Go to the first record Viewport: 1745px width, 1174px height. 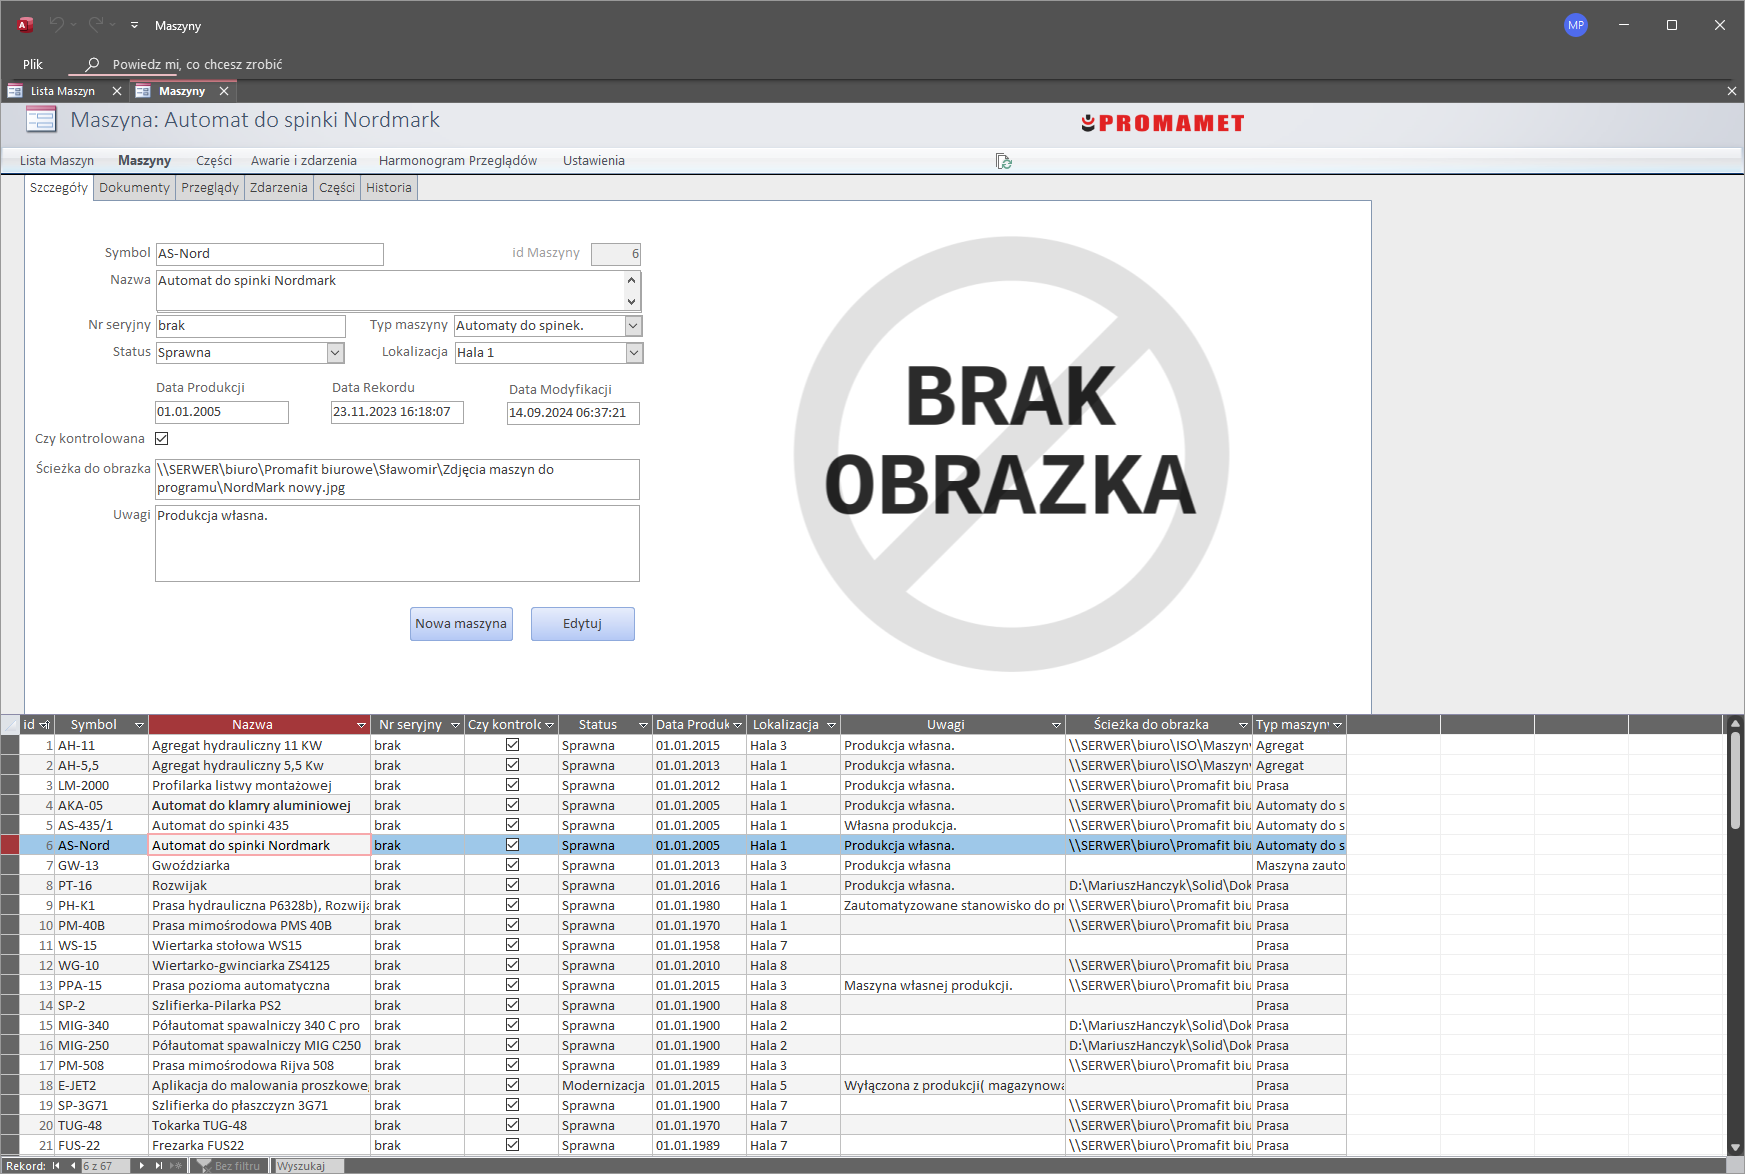click(56, 1165)
